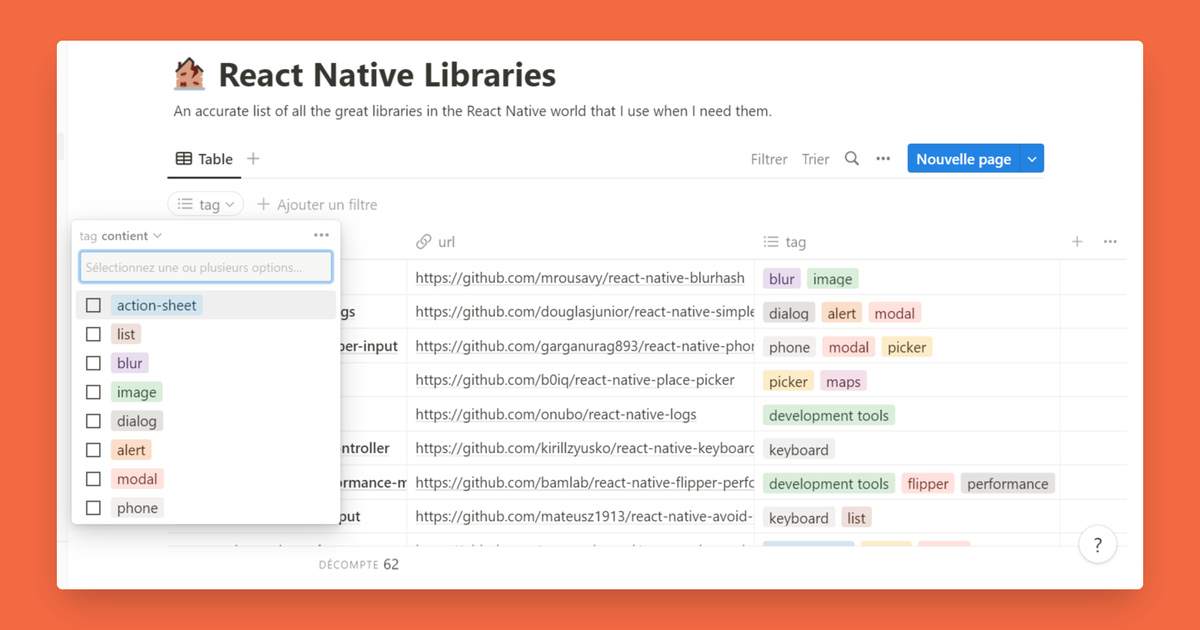Open the react-native-logs GitHub link
Screen dimensions: 1200x630
tap(556, 414)
